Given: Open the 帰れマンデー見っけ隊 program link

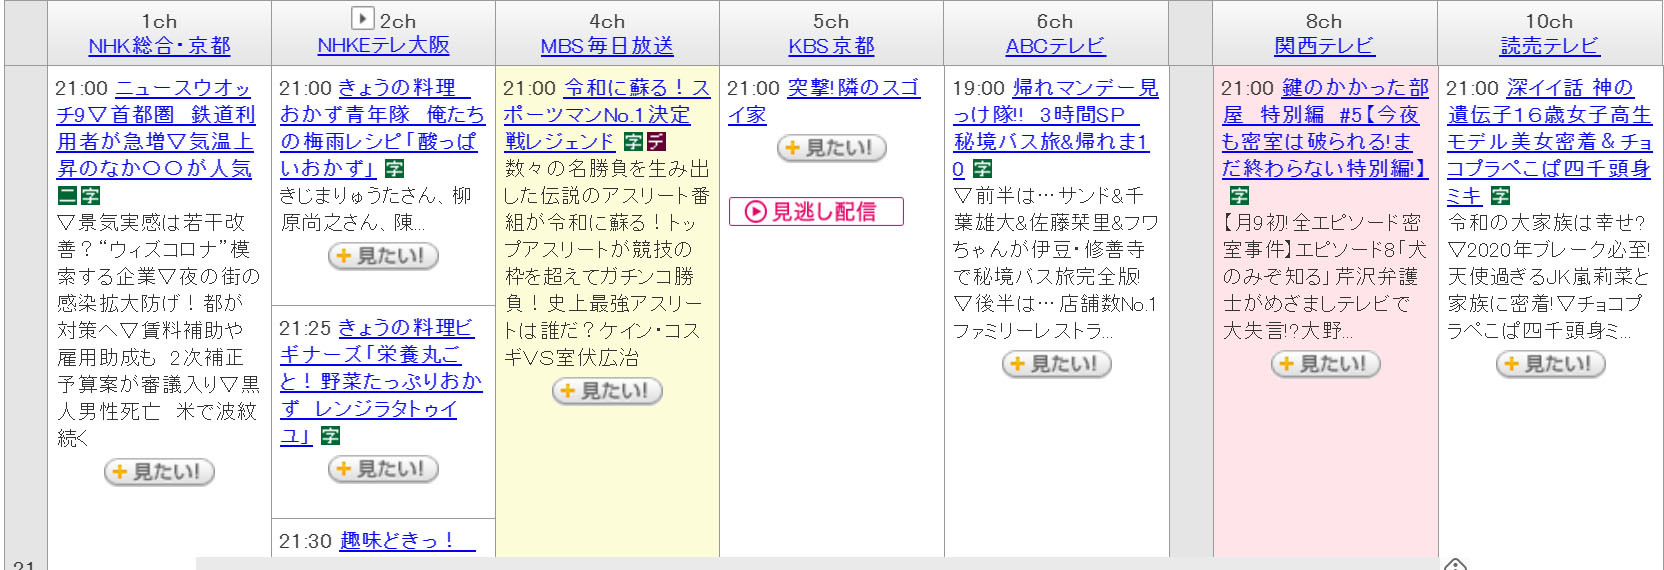Looking at the screenshot, I should pyautogui.click(x=1055, y=128).
